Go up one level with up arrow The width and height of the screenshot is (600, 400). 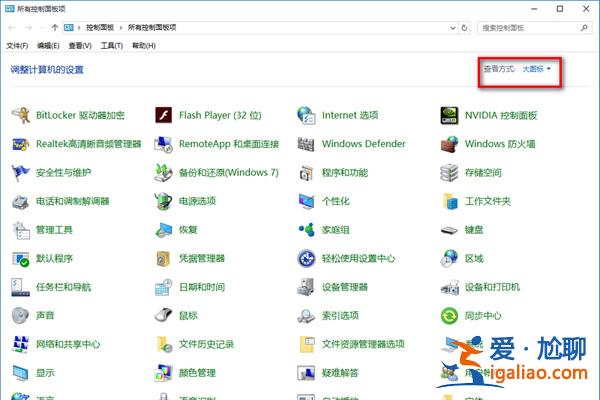click(x=55, y=28)
